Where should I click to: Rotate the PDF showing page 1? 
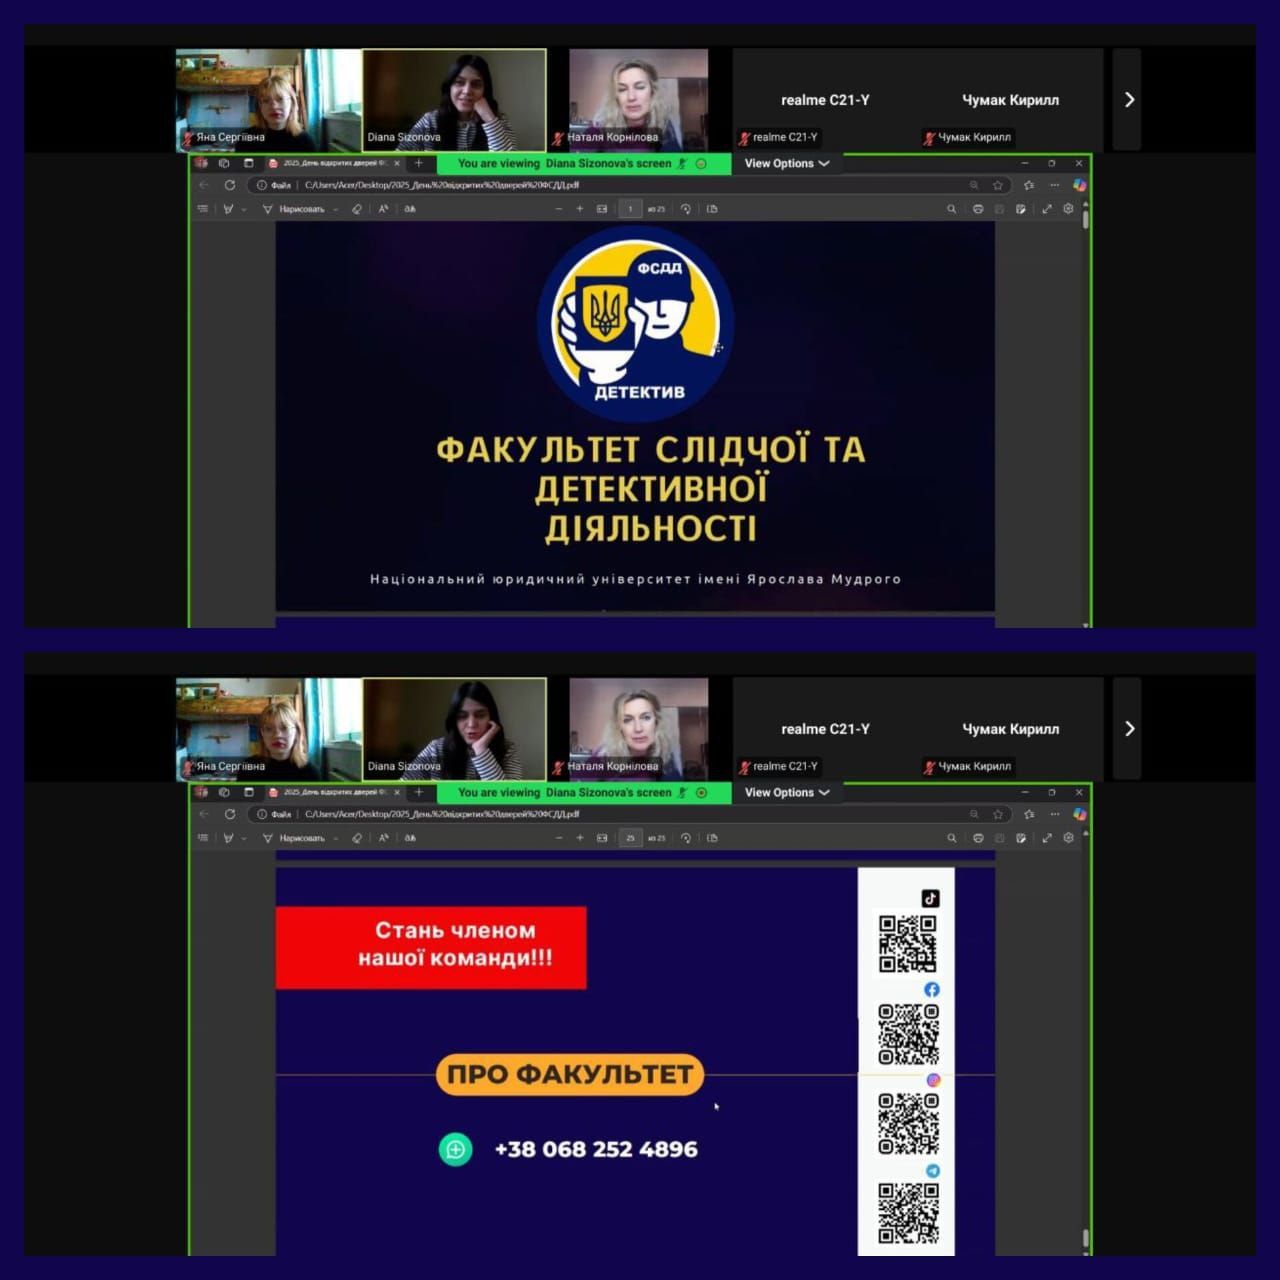tap(686, 209)
